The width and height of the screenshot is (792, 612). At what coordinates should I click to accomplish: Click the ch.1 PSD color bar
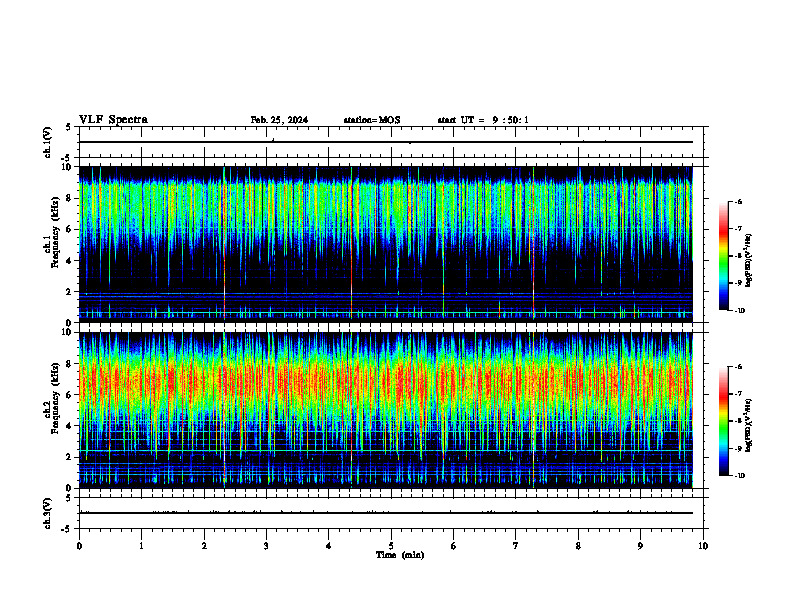pos(723,256)
